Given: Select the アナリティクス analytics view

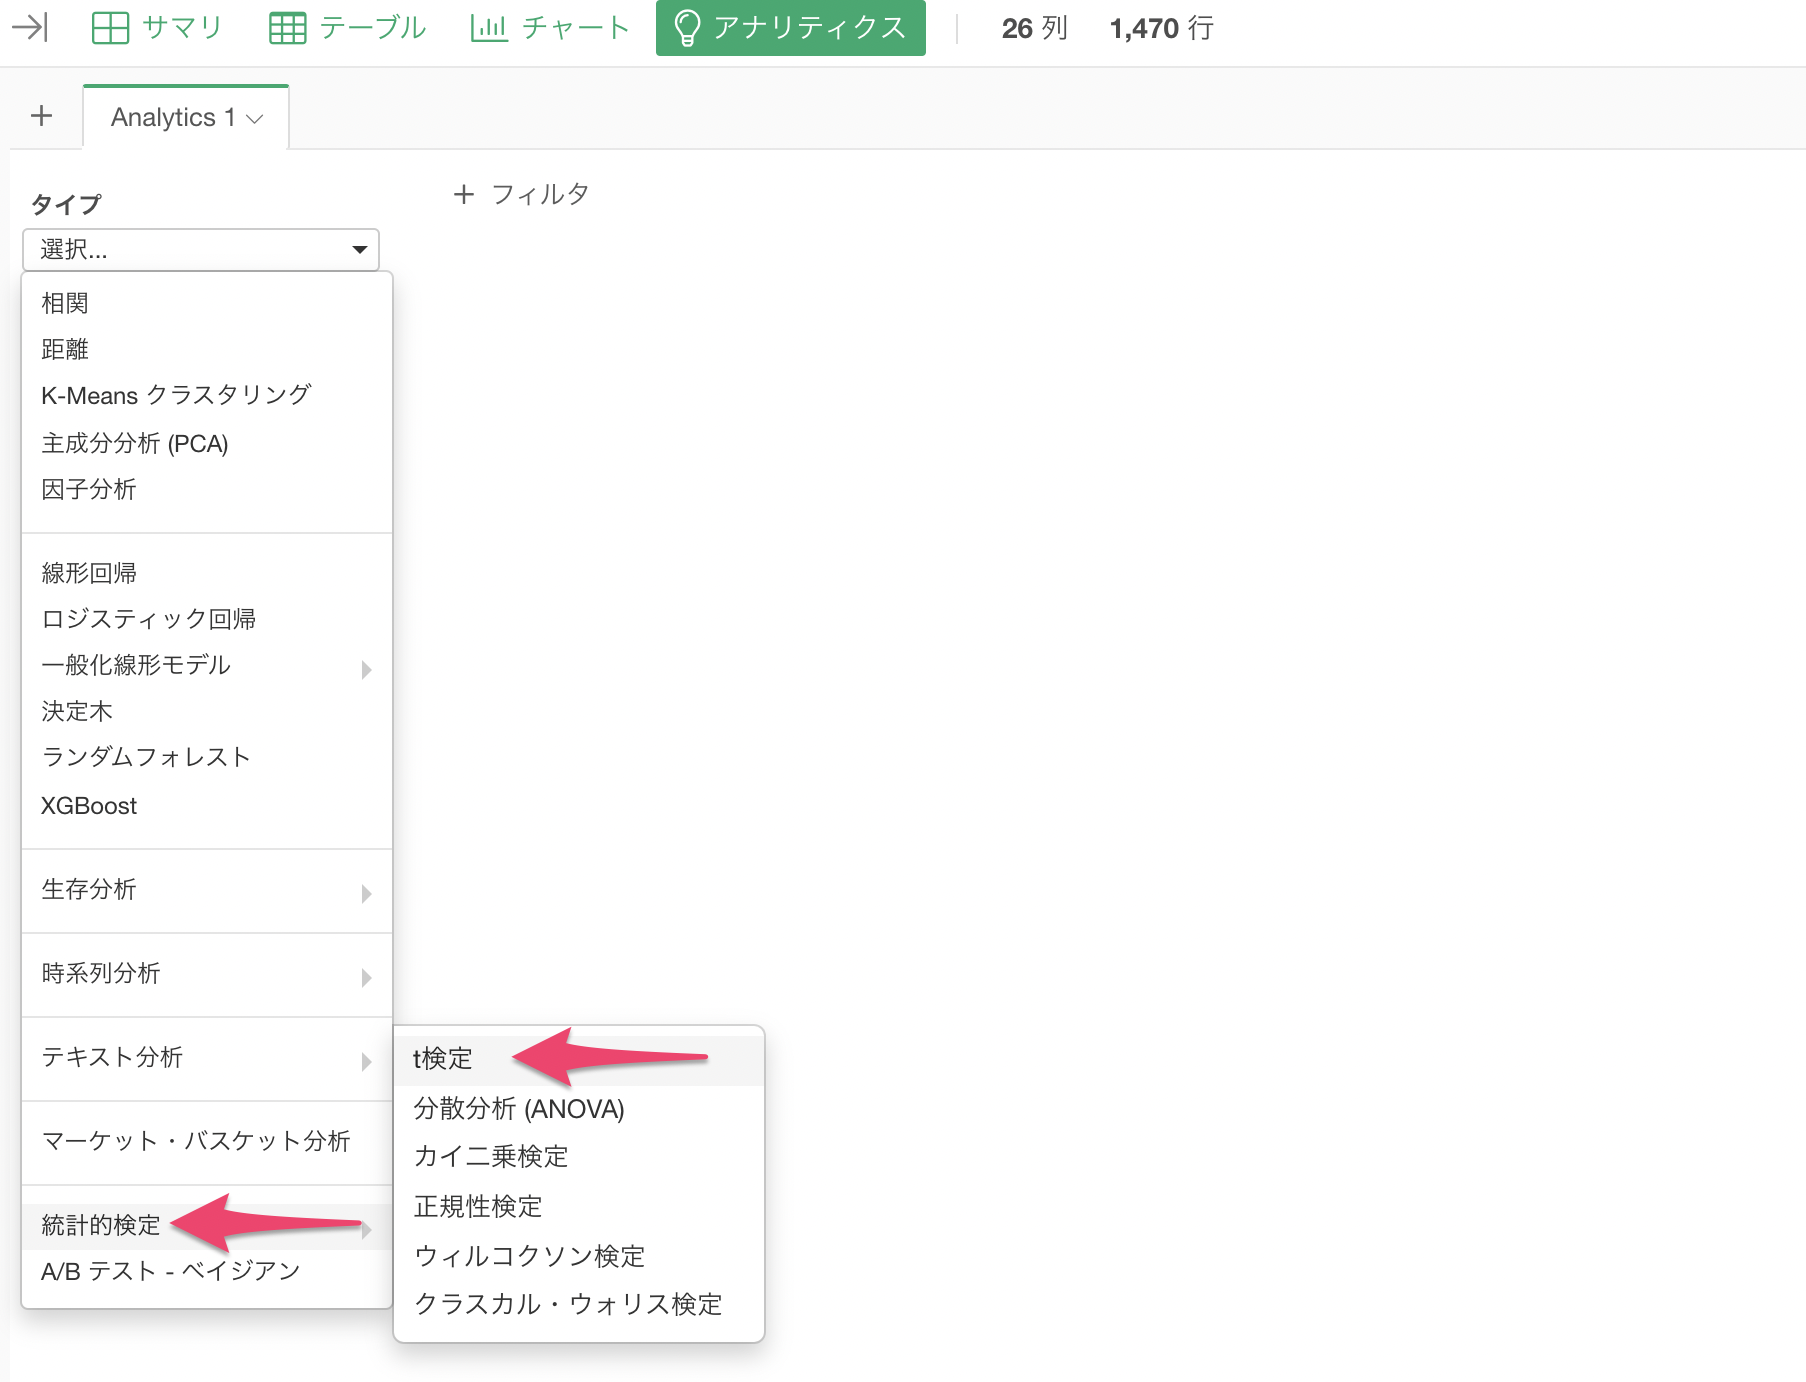Looking at the screenshot, I should [x=790, y=28].
